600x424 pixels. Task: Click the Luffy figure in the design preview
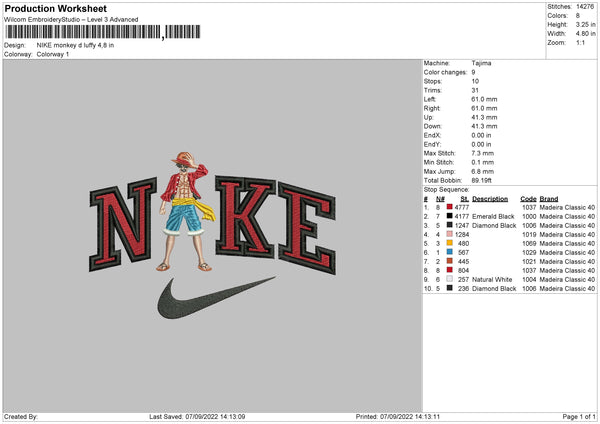pos(186,211)
